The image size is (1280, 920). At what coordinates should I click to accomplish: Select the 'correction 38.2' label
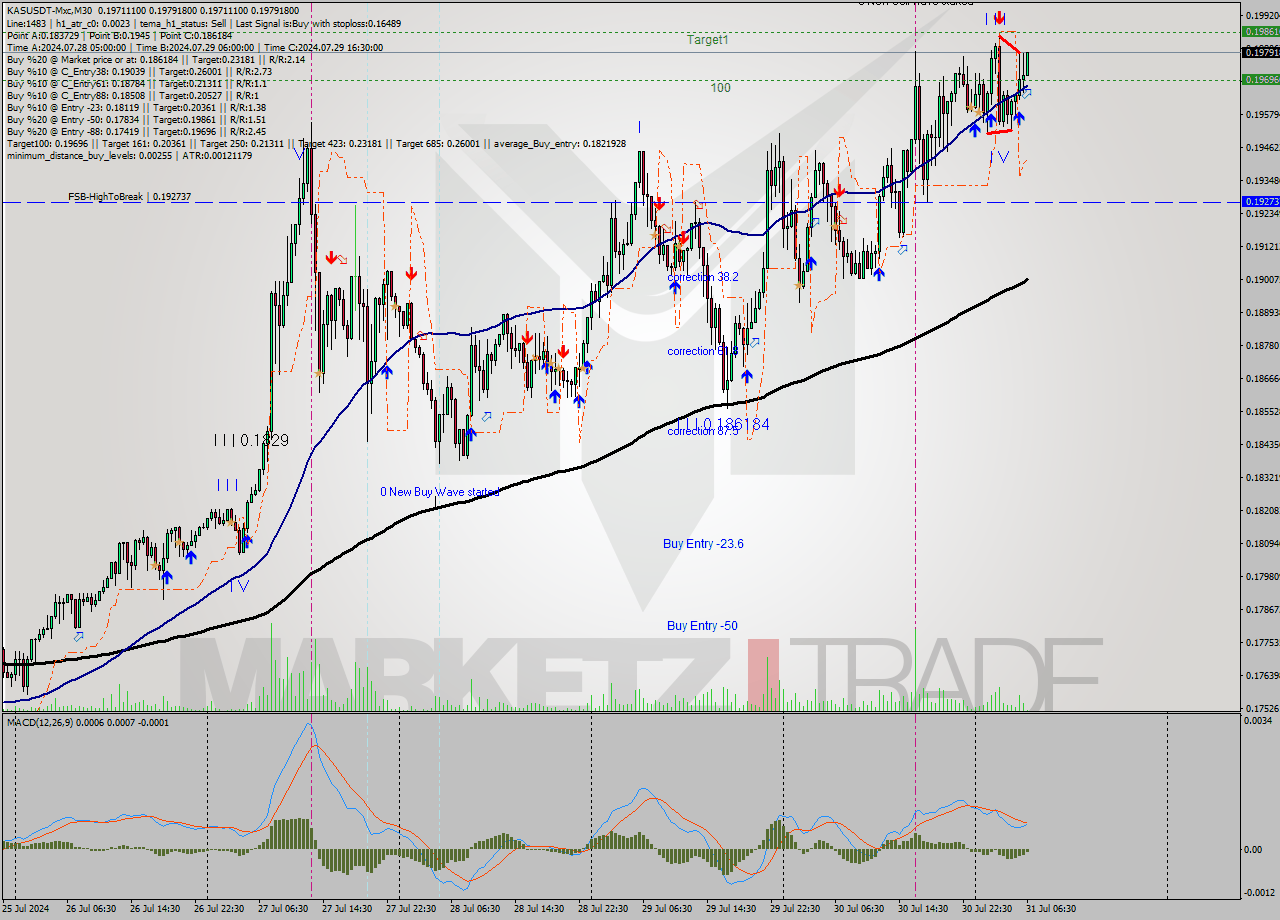click(x=703, y=277)
